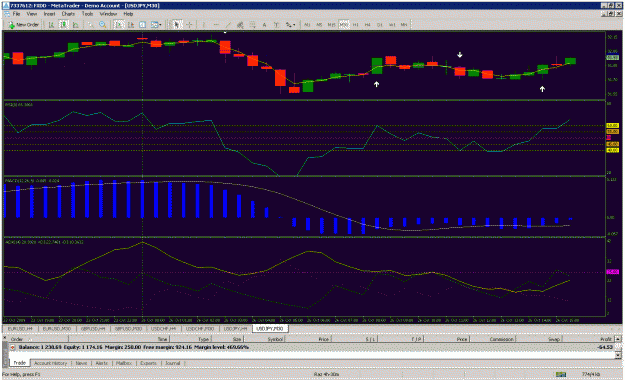
Task: Toggle chart shift icon
Action: click(130, 25)
